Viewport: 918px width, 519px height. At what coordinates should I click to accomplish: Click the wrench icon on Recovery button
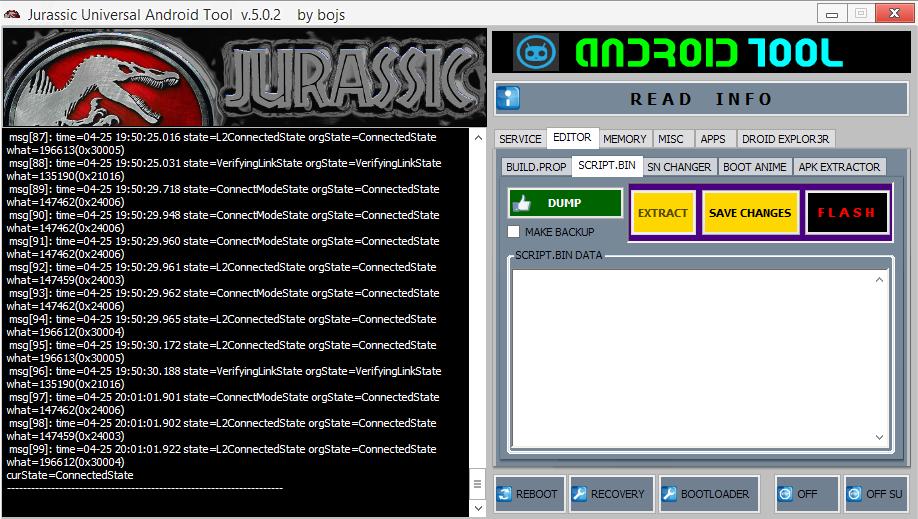click(579, 494)
